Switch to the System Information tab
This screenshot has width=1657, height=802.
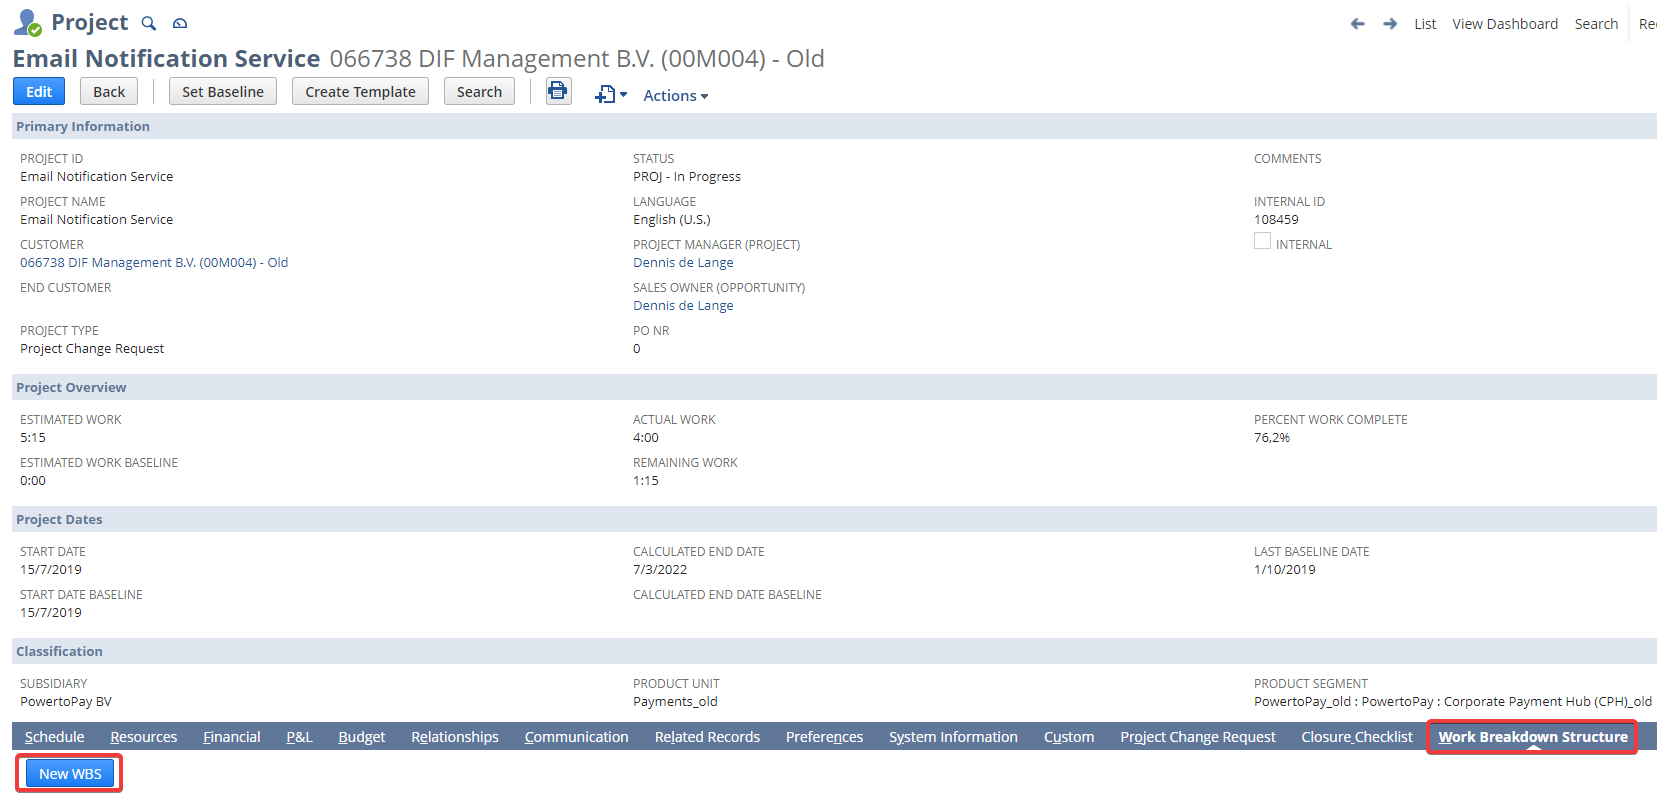pos(953,737)
